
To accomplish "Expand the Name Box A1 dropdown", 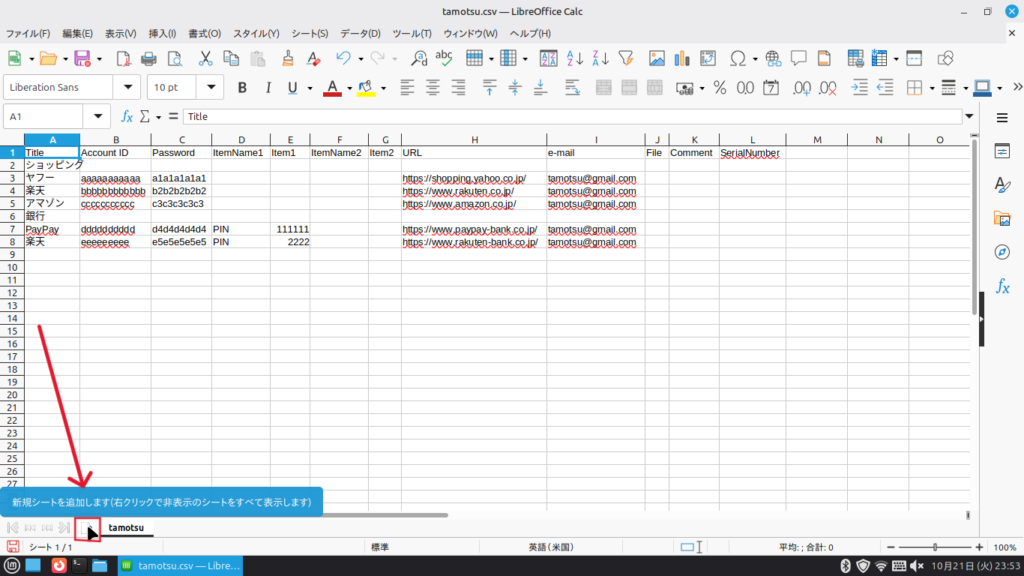I will [x=98, y=116].
